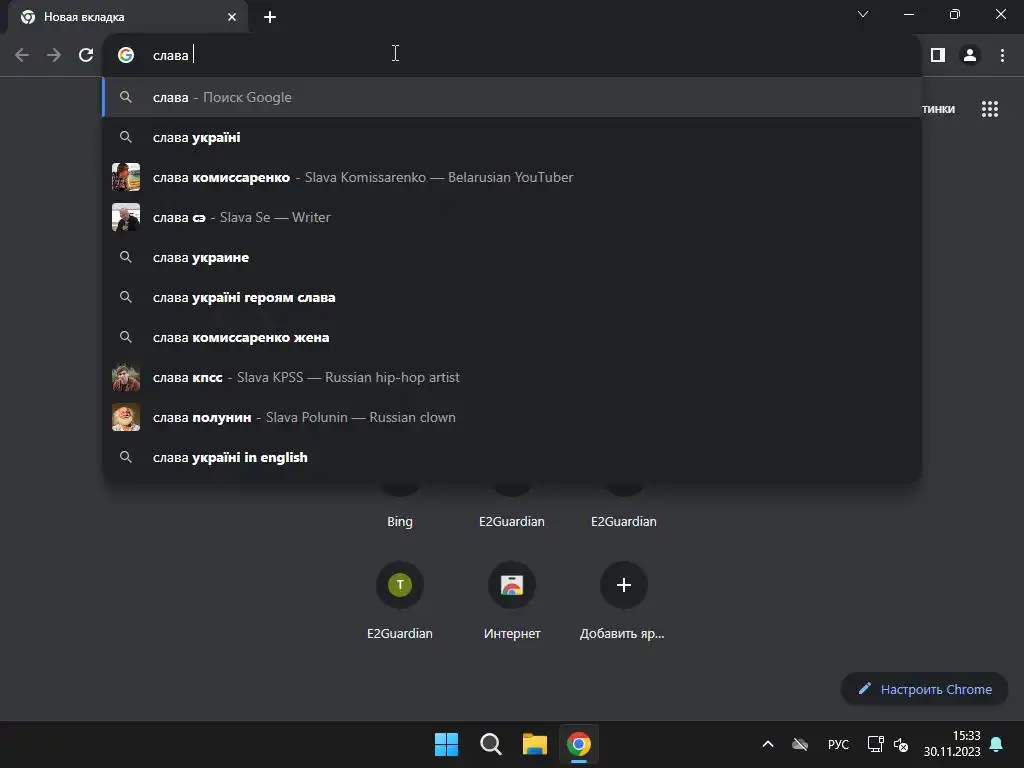Image resolution: width=1024 pixels, height=768 pixels.
Task: Open the notifications bell icon
Action: click(x=997, y=744)
